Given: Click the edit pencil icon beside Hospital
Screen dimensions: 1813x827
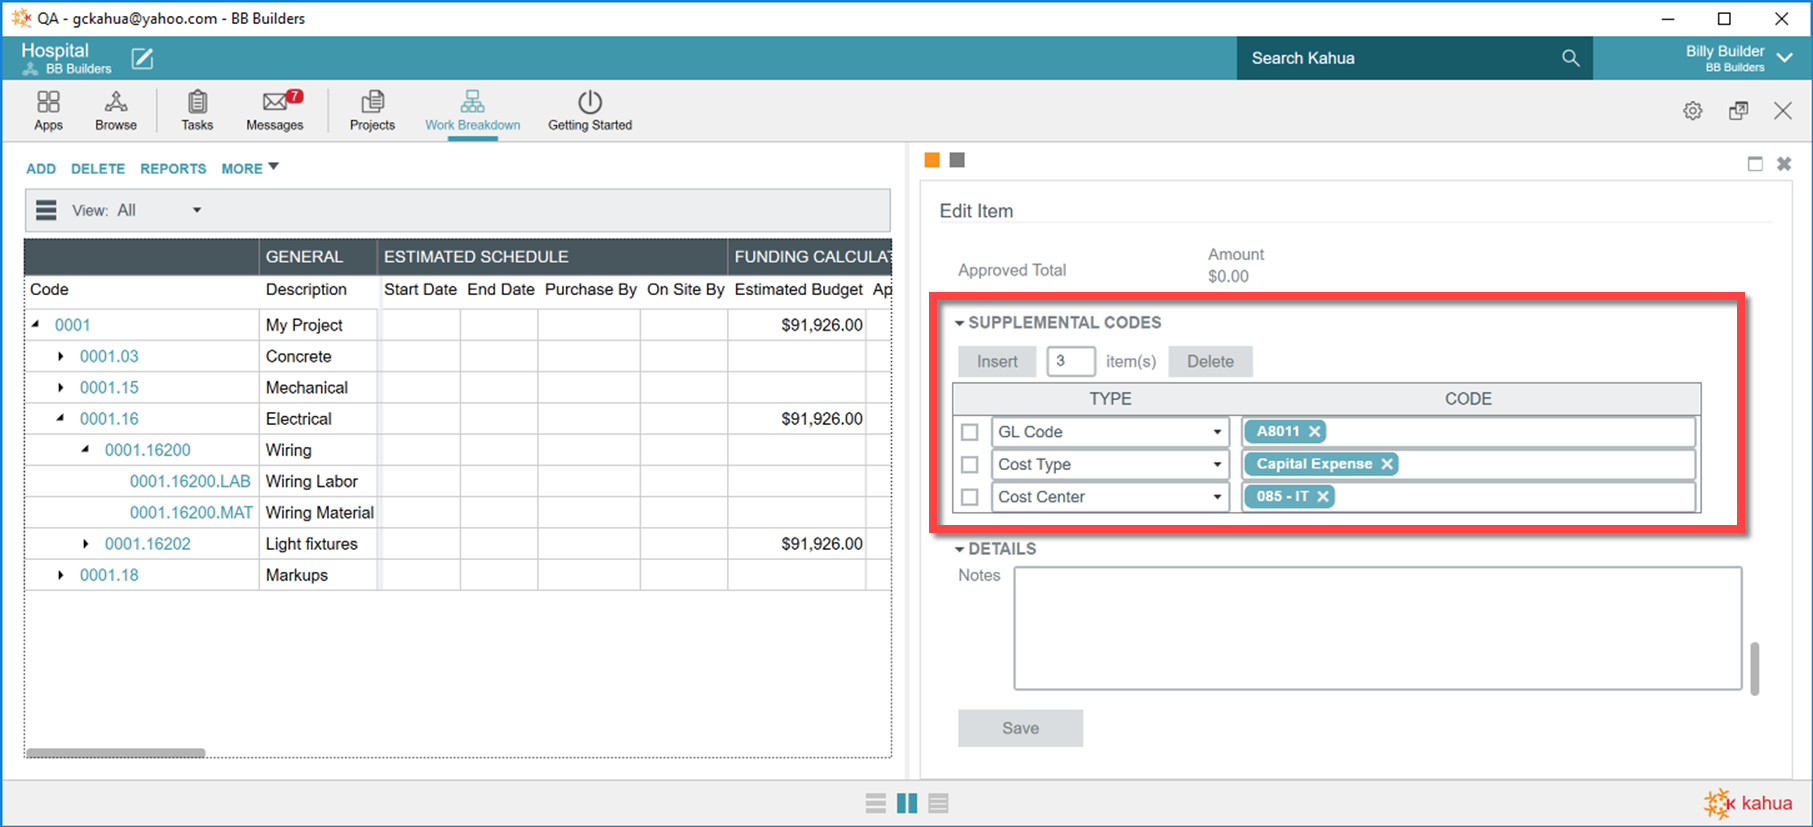Looking at the screenshot, I should pyautogui.click(x=143, y=59).
